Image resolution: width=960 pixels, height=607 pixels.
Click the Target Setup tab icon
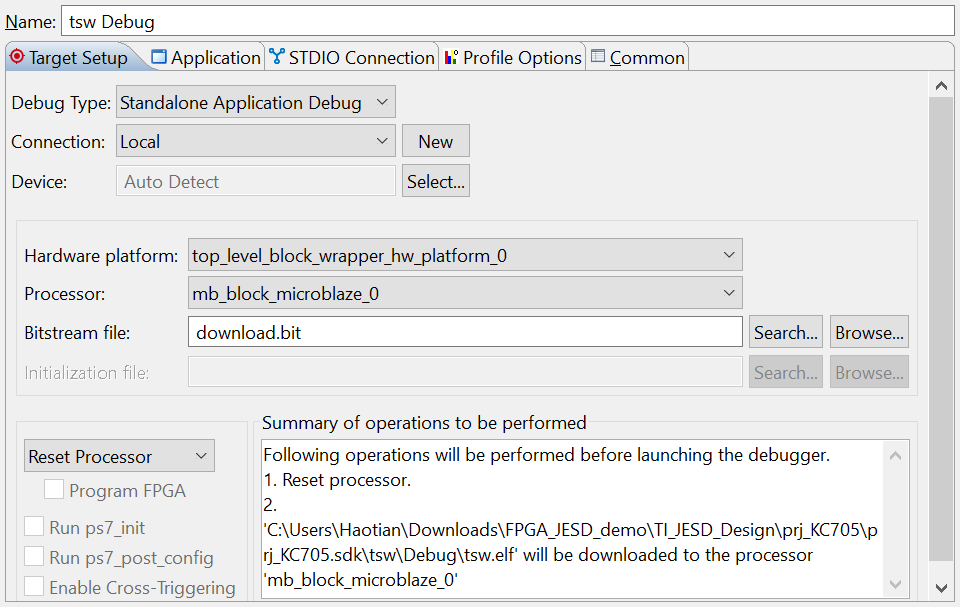[x=17, y=57]
